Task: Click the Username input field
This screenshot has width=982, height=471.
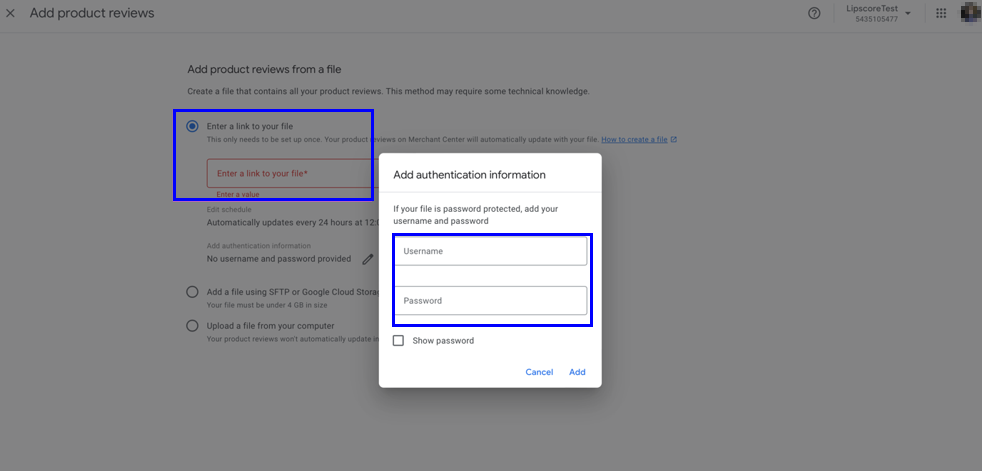Action: pos(490,251)
